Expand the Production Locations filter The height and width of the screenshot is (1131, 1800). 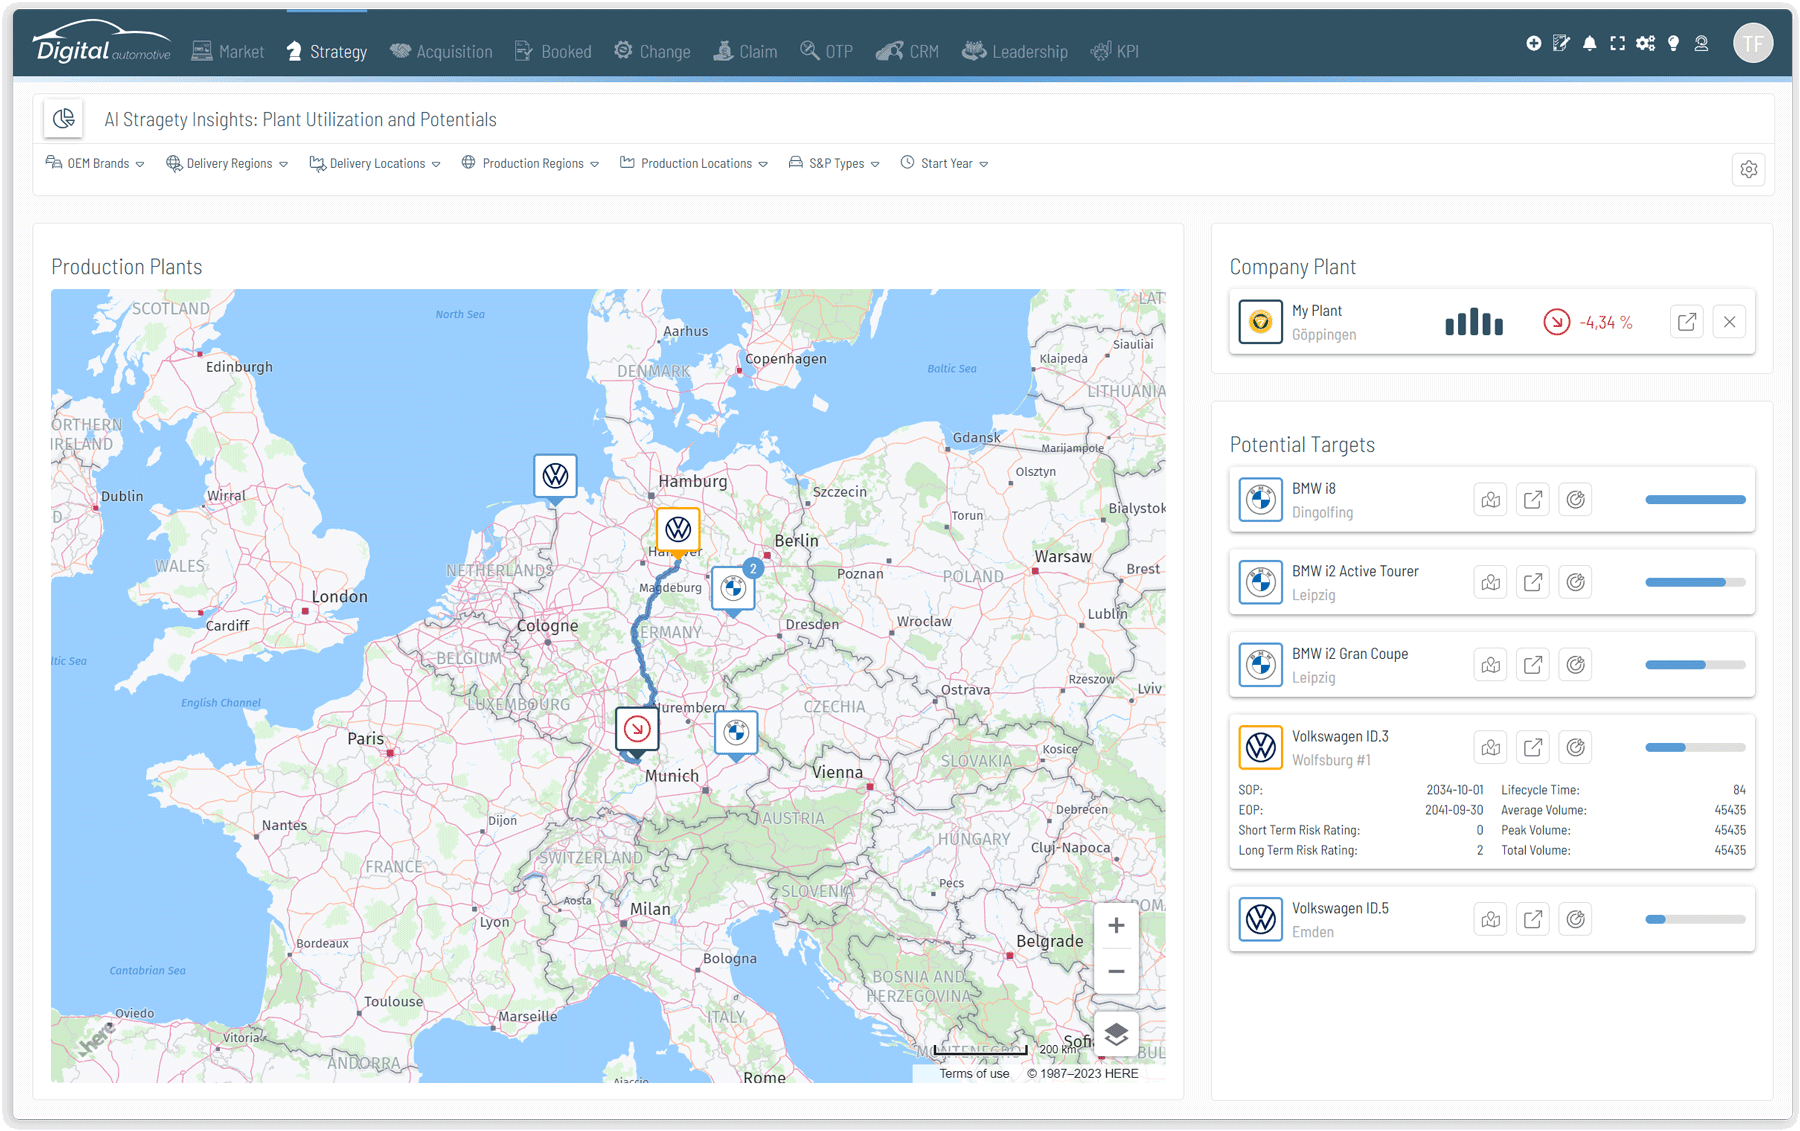click(694, 163)
